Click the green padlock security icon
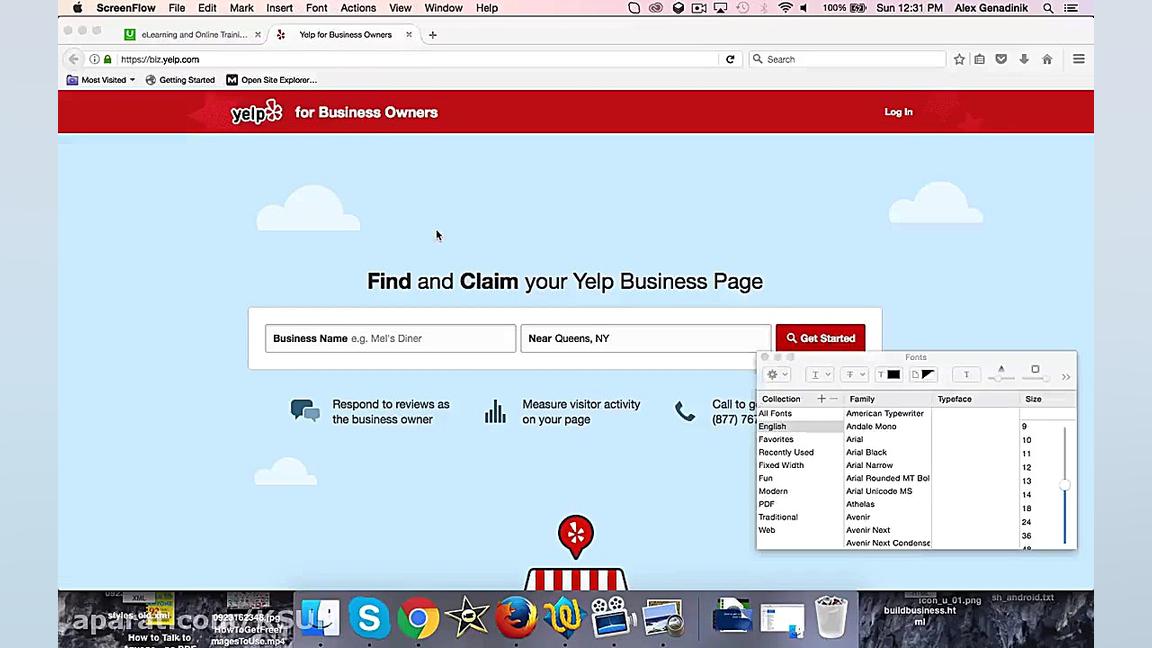The image size is (1152, 648). 107,60
